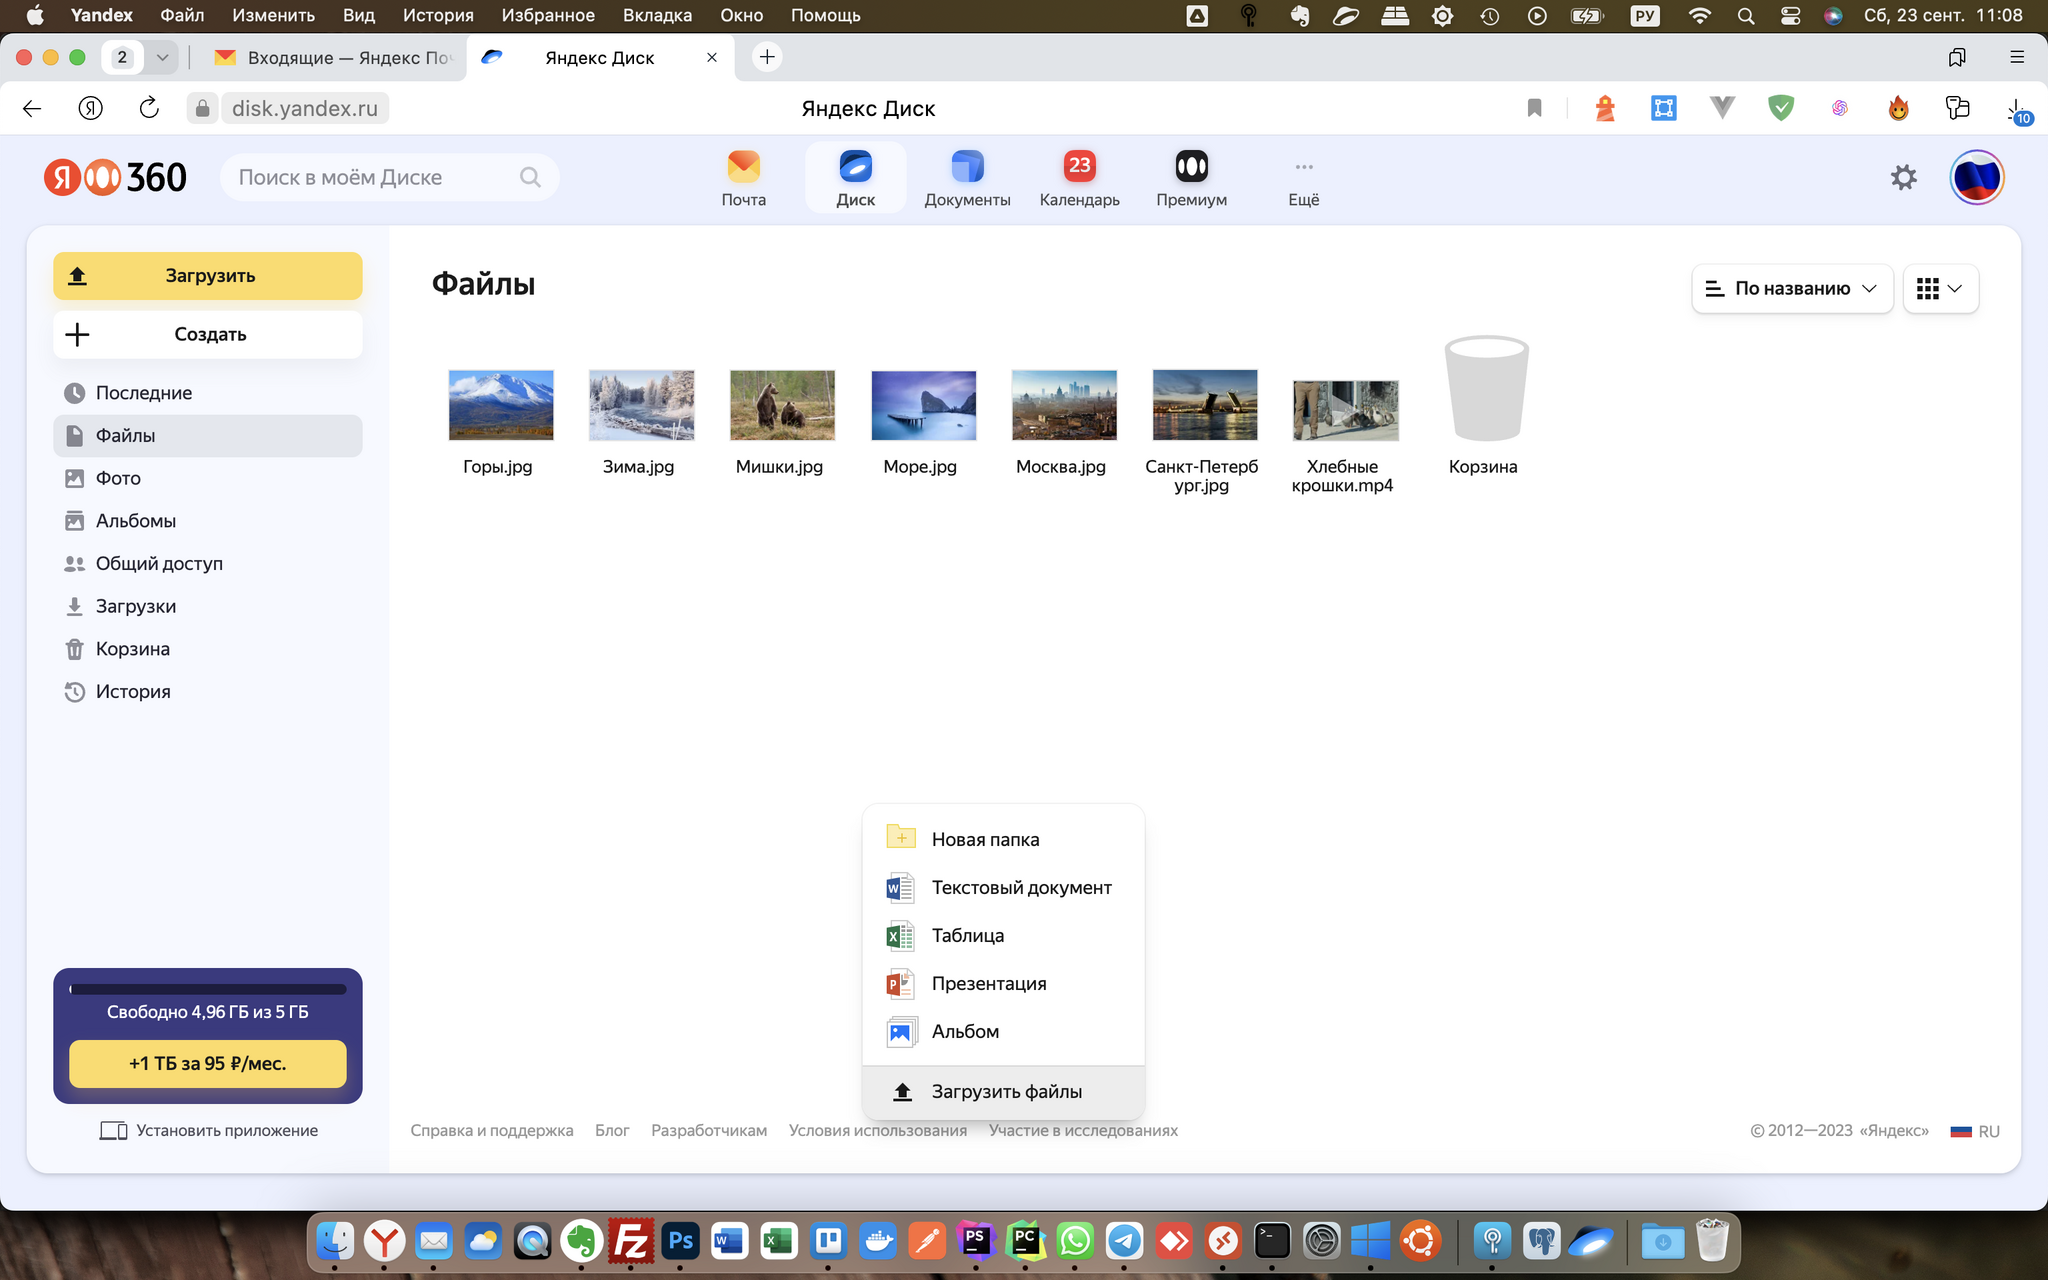Viewport: 2048px width, 1280px height.
Task: Select the Хлебные крошки.mp4 video thumbnail
Action: pyautogui.click(x=1345, y=410)
